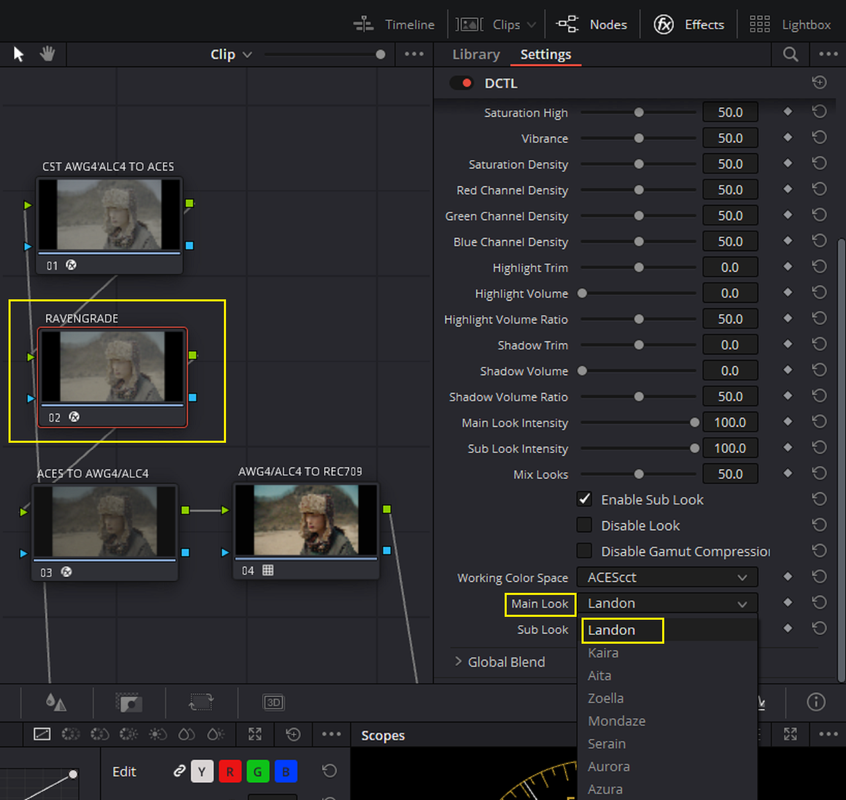Toggle the DCTL effect on/off switch

coord(462,83)
